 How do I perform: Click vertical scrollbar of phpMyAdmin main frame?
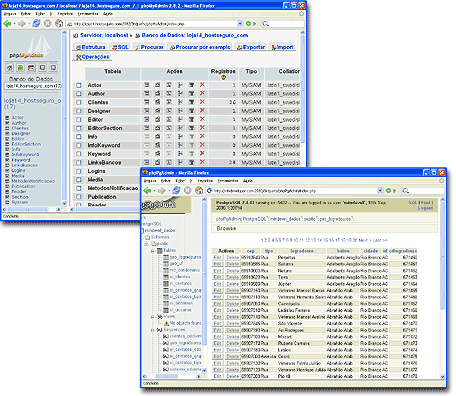[x=302, y=118]
